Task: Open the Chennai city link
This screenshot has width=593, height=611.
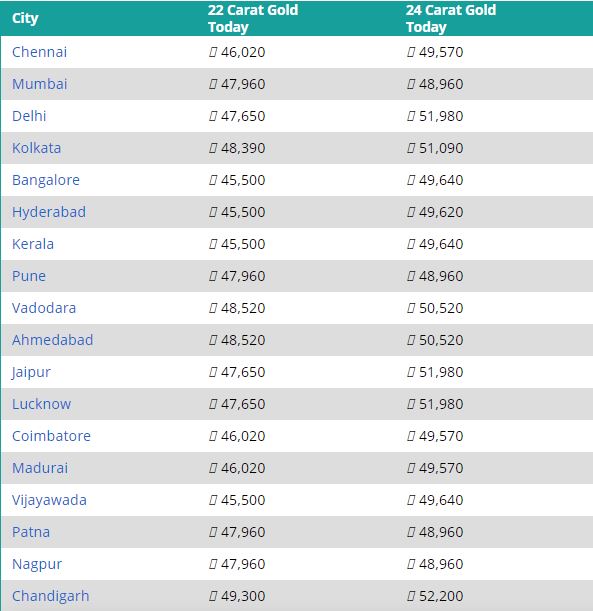Action: pyautogui.click(x=39, y=52)
